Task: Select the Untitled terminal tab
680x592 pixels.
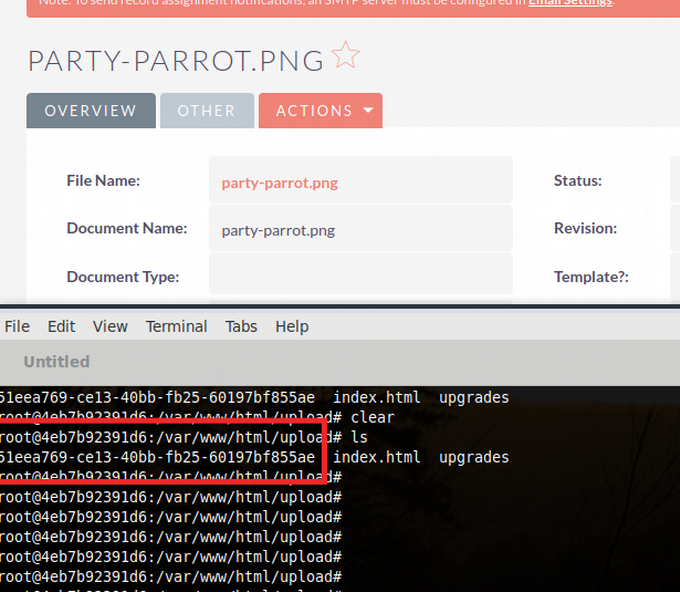Action: [x=57, y=361]
